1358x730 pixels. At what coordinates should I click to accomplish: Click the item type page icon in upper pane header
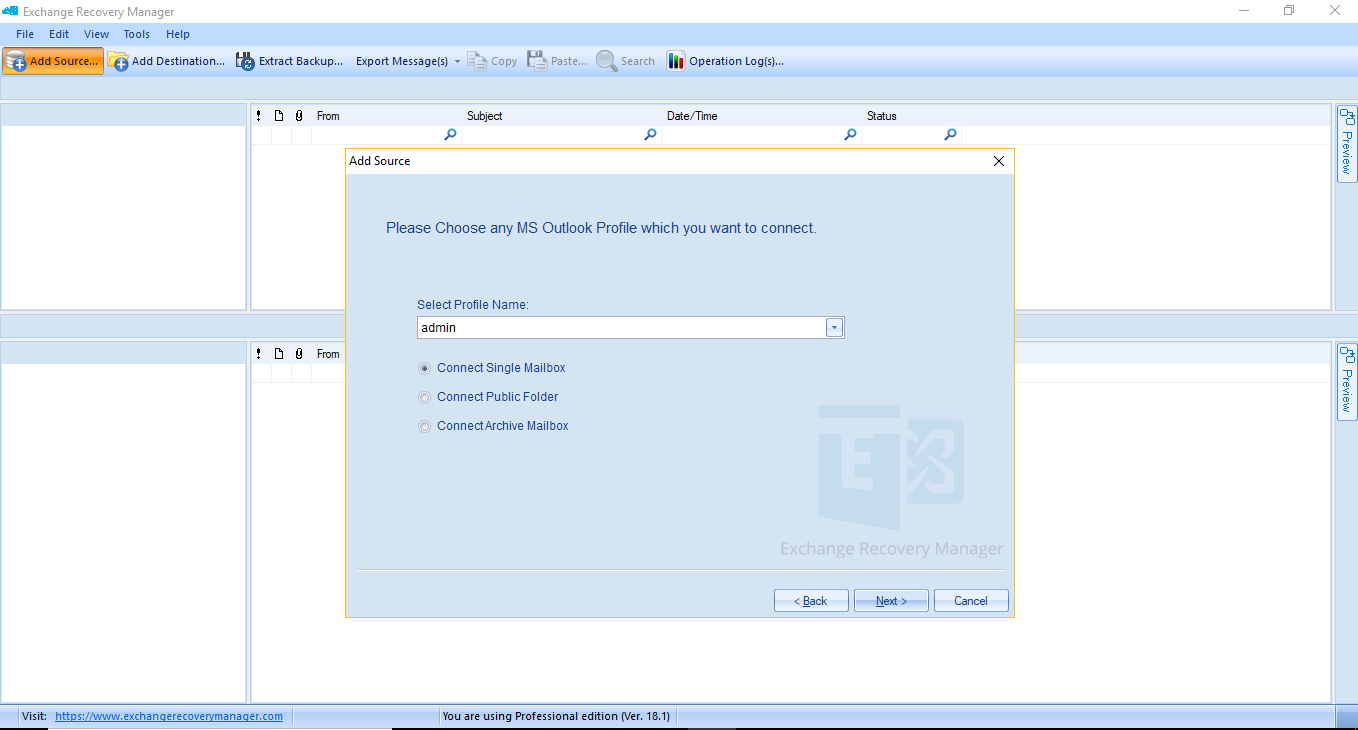pyautogui.click(x=279, y=116)
